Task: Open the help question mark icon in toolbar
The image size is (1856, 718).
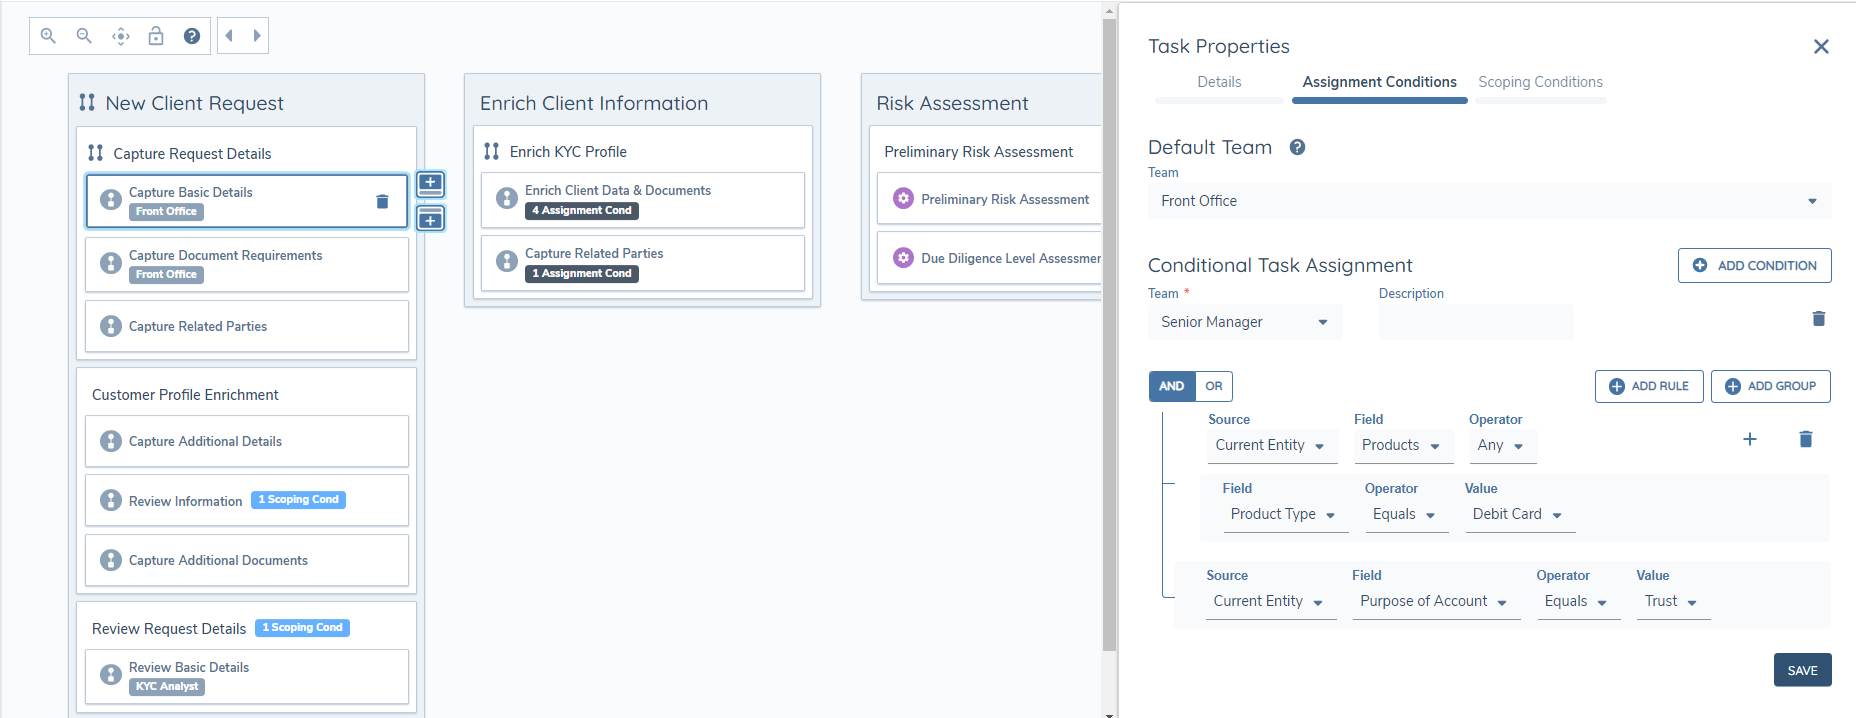Action: click(192, 36)
